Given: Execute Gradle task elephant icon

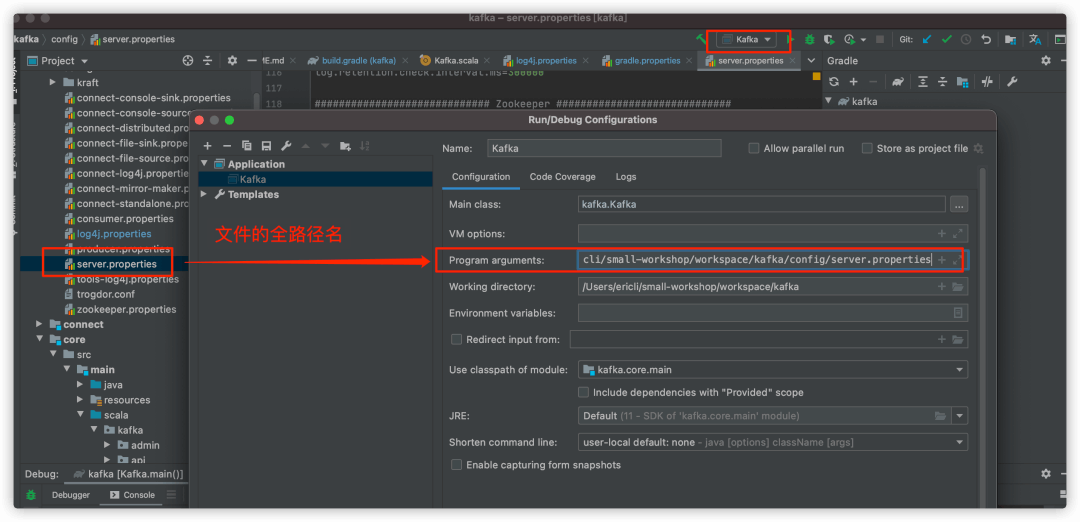Looking at the screenshot, I should click(x=898, y=82).
